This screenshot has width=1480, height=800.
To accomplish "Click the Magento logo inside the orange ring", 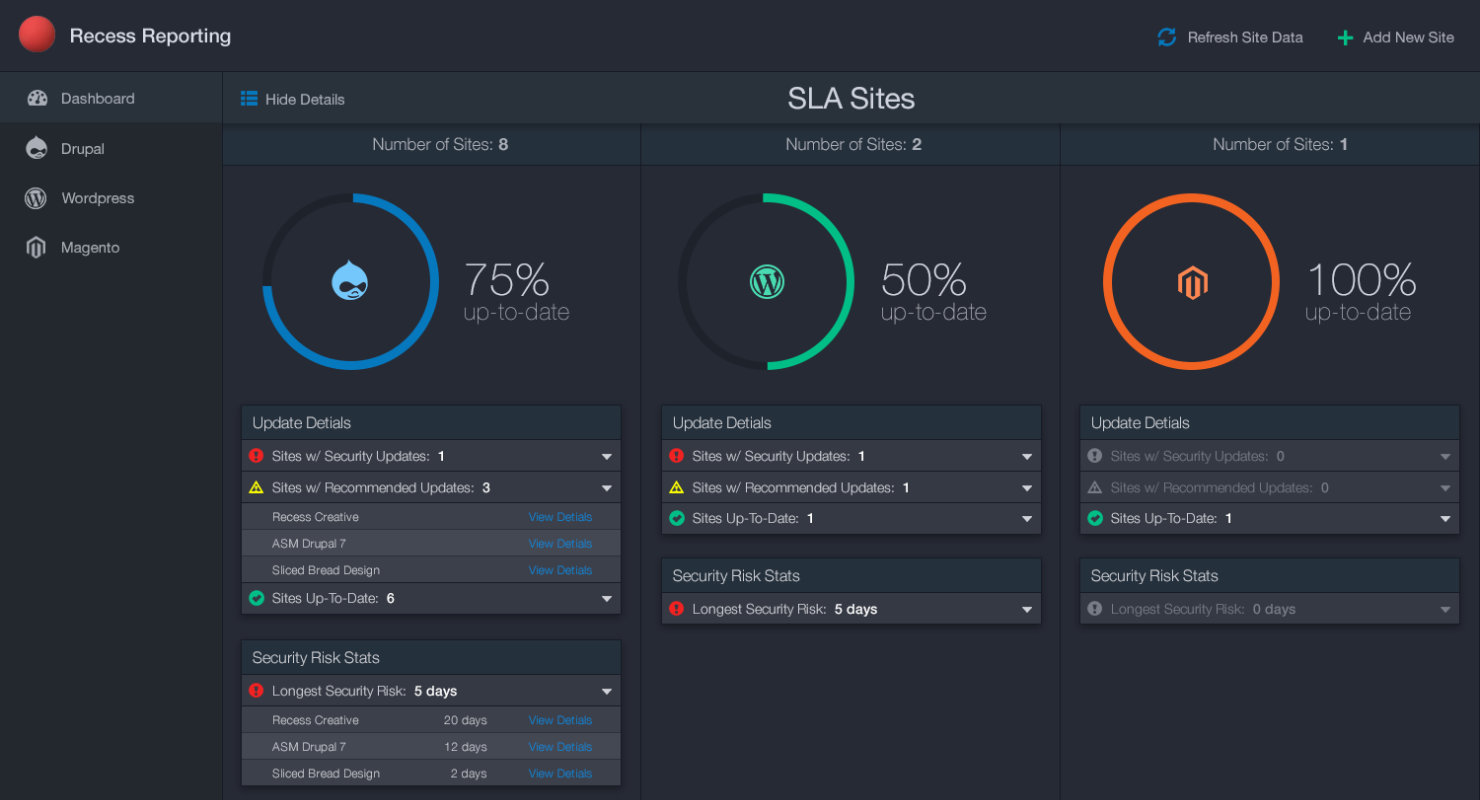I will coord(1191,283).
